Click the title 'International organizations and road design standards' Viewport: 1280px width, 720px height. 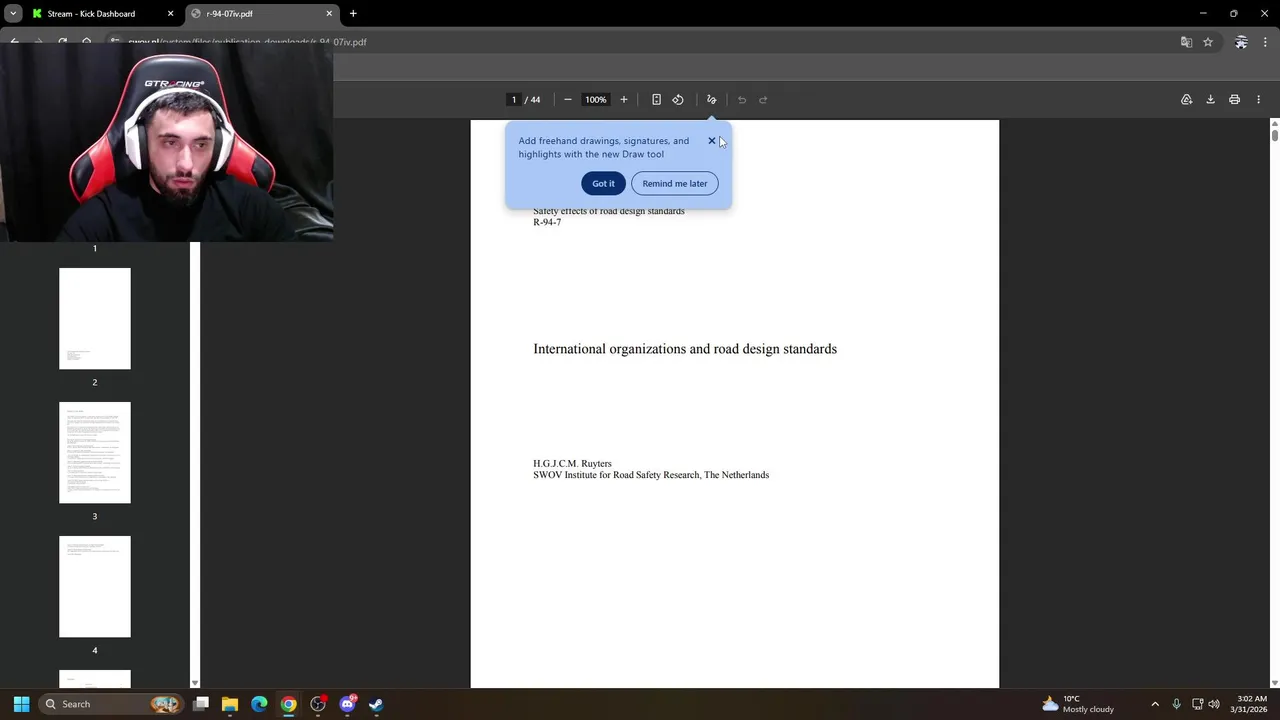[685, 349]
